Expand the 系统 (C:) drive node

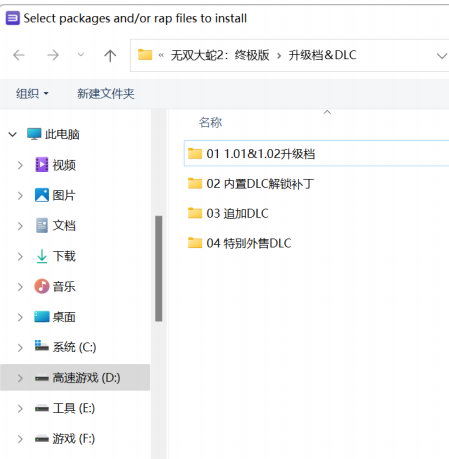[x=20, y=348]
